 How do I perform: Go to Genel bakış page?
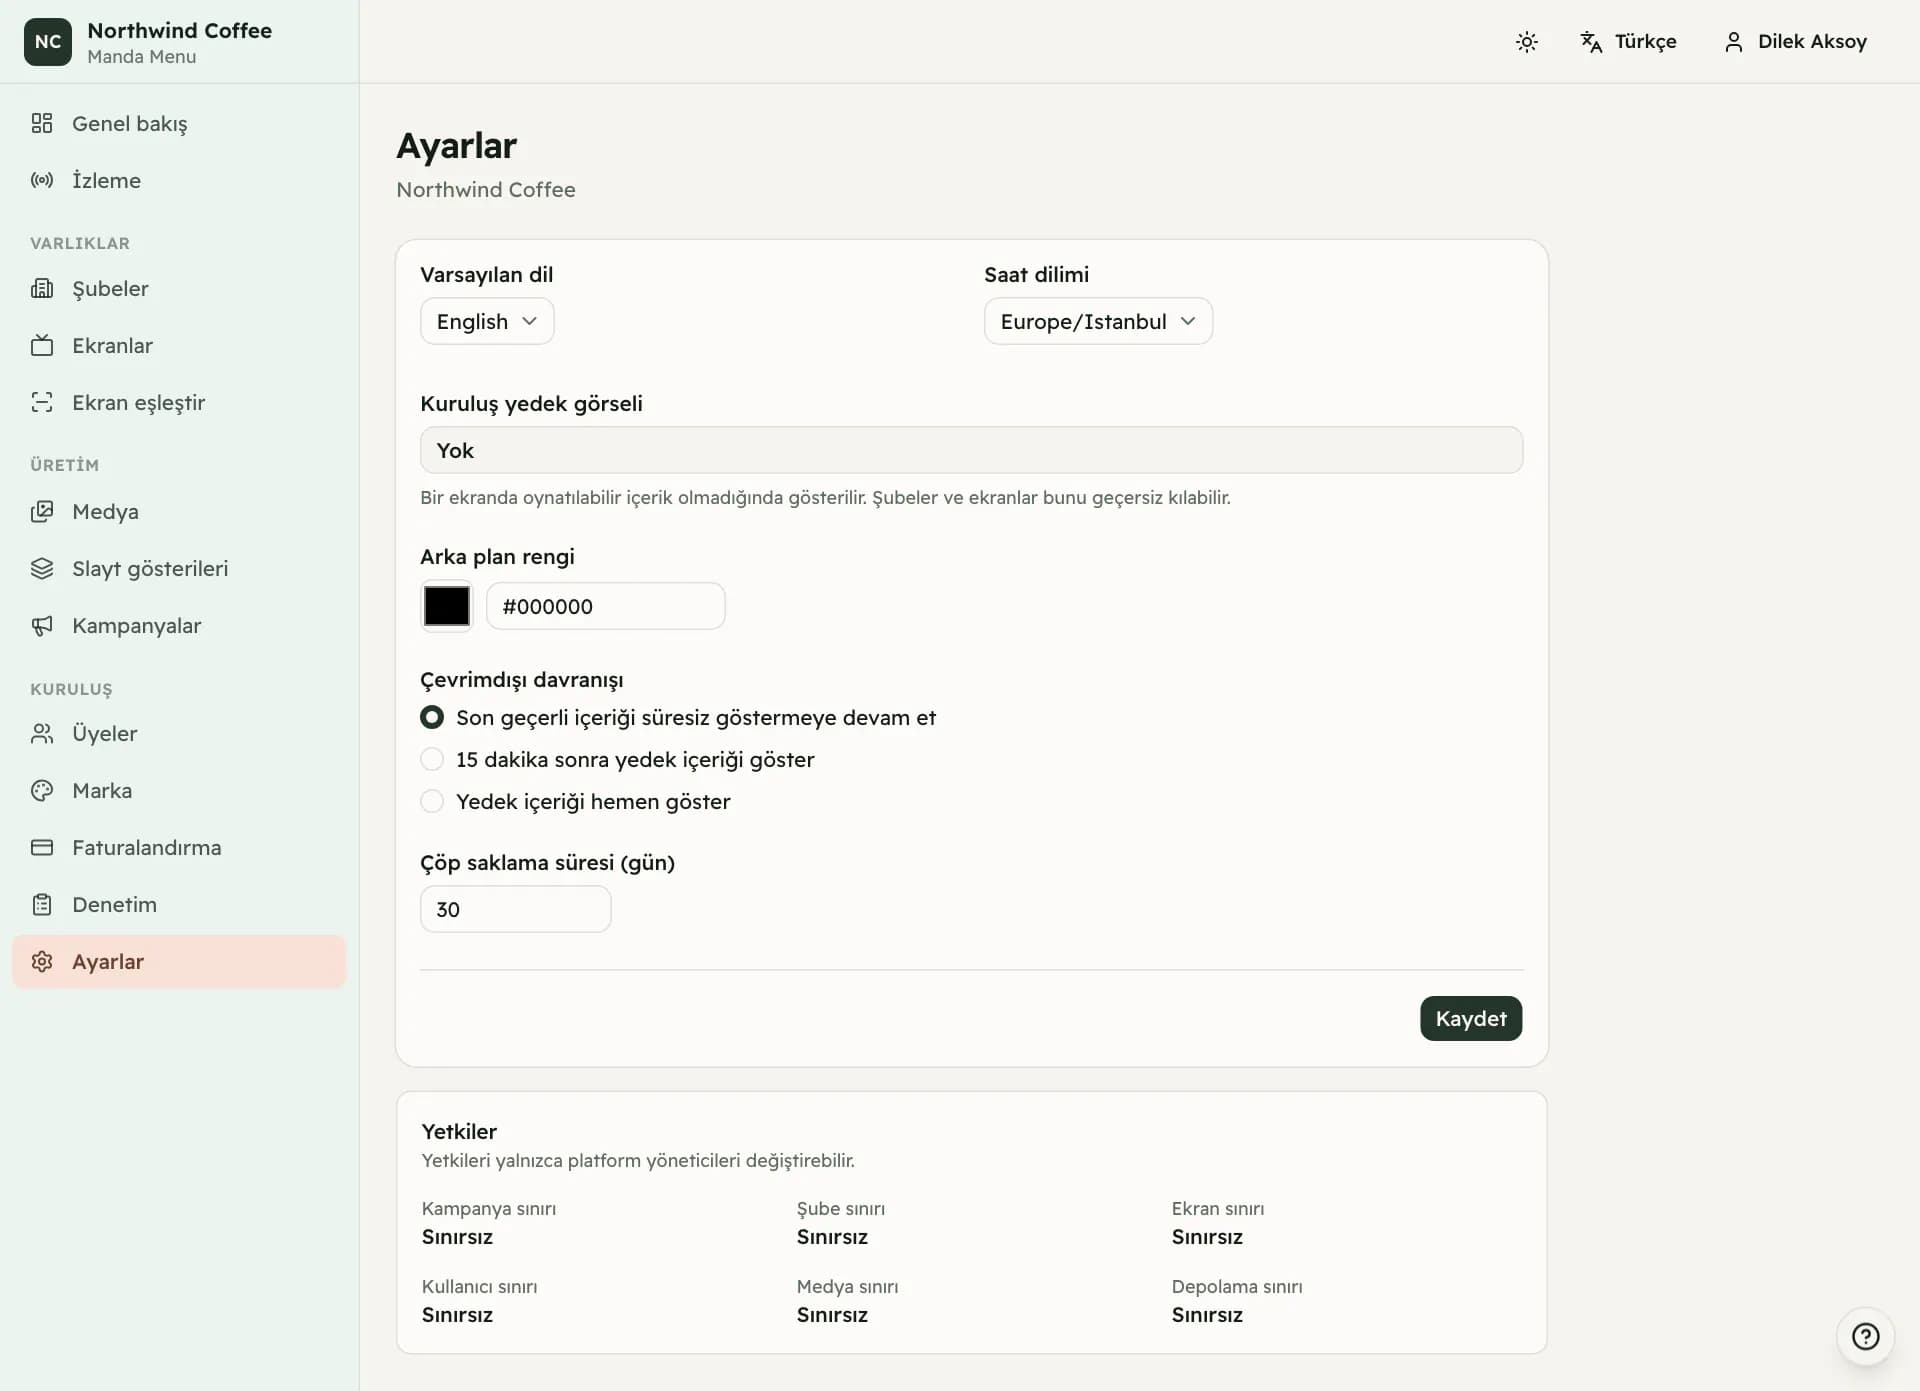click(x=179, y=123)
